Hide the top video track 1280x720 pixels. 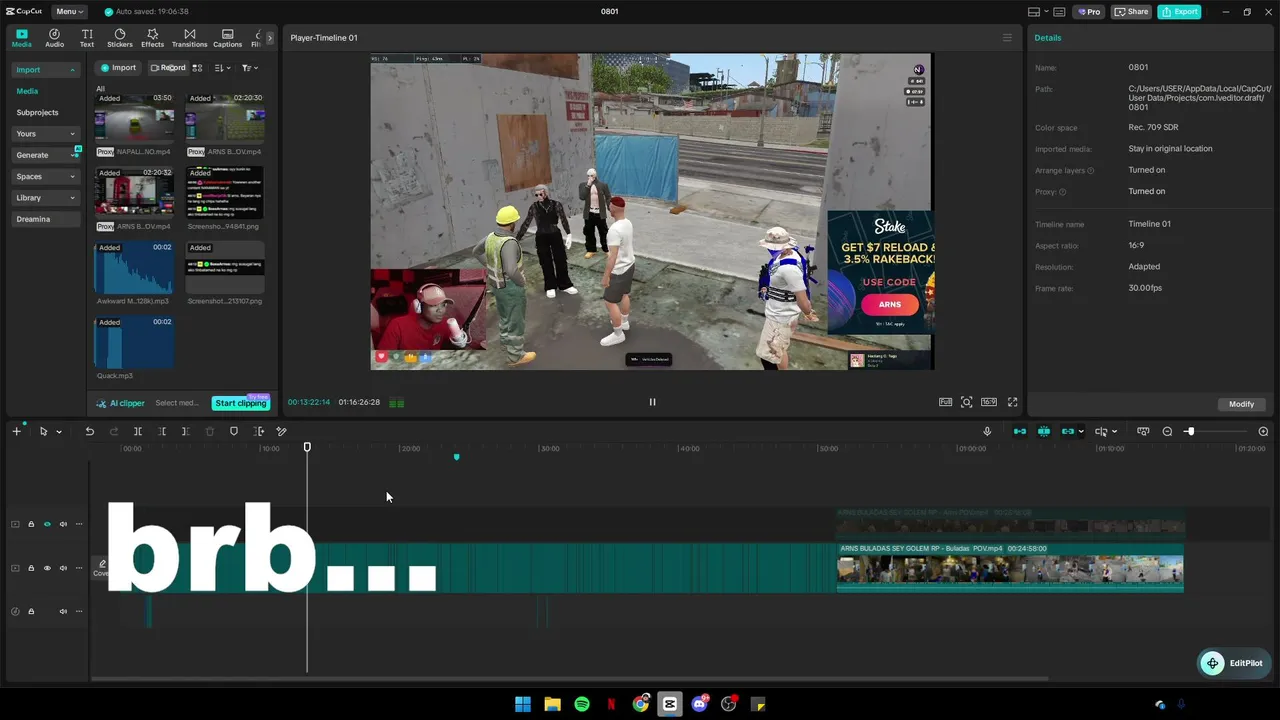pos(47,524)
